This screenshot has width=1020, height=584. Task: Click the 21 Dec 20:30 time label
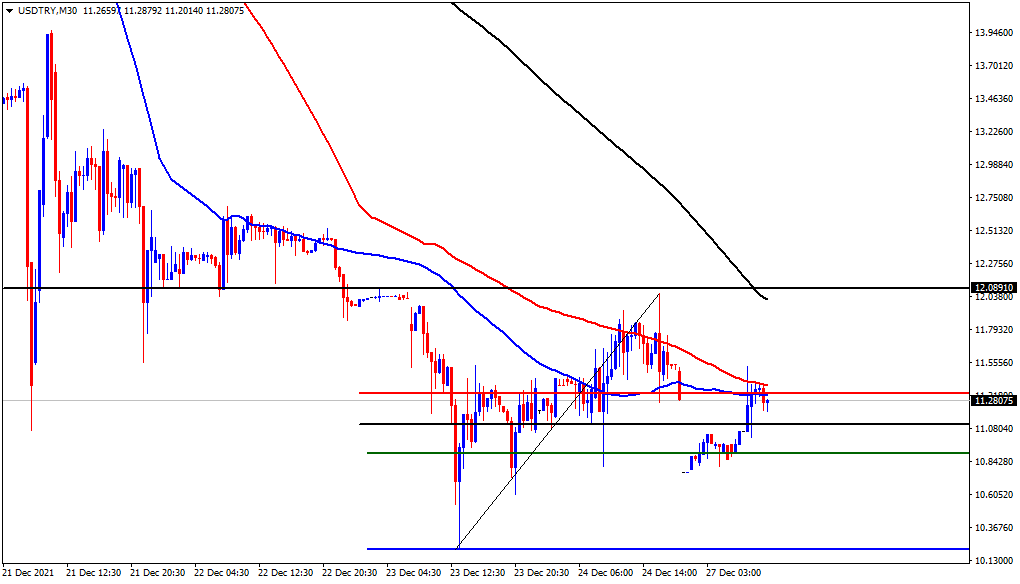click(158, 573)
